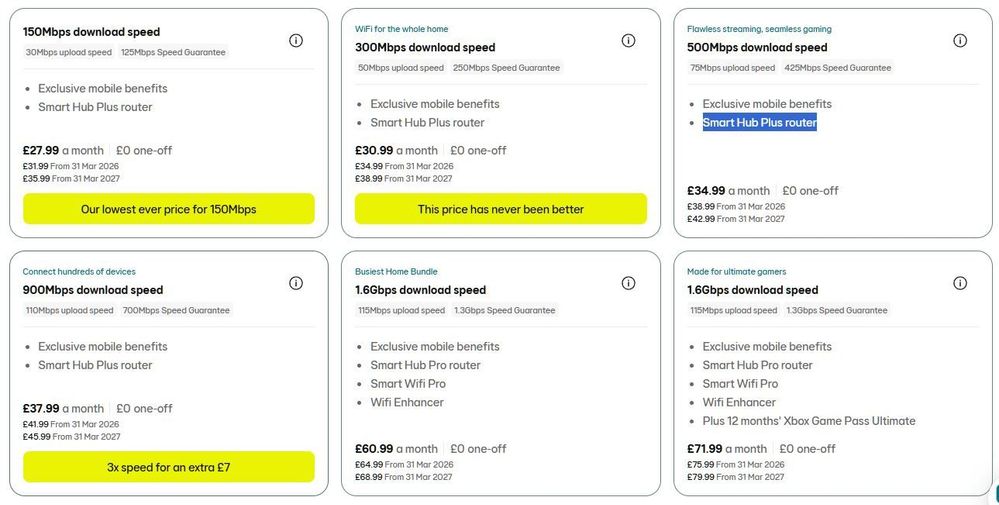The width and height of the screenshot is (999, 505).
Task: Select the 500Mbps download speed heading
Action: (x=757, y=47)
